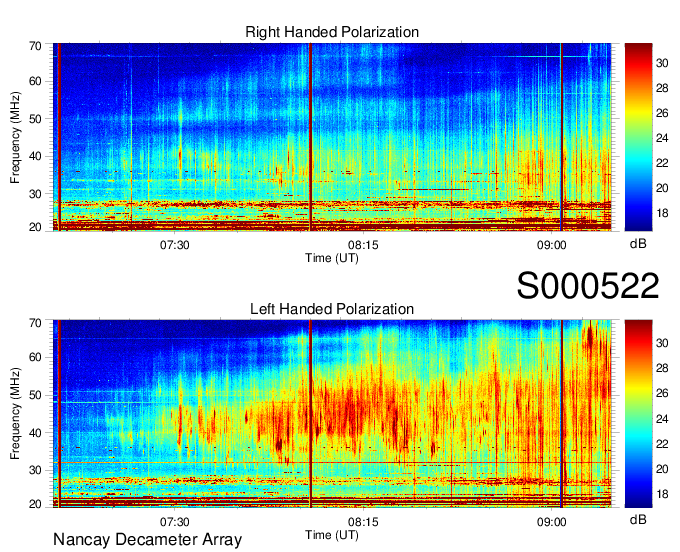Viewport: 680px width, 552px height.
Task: Click the "70" frequency tick of bottom plot
Action: [x=35, y=323]
